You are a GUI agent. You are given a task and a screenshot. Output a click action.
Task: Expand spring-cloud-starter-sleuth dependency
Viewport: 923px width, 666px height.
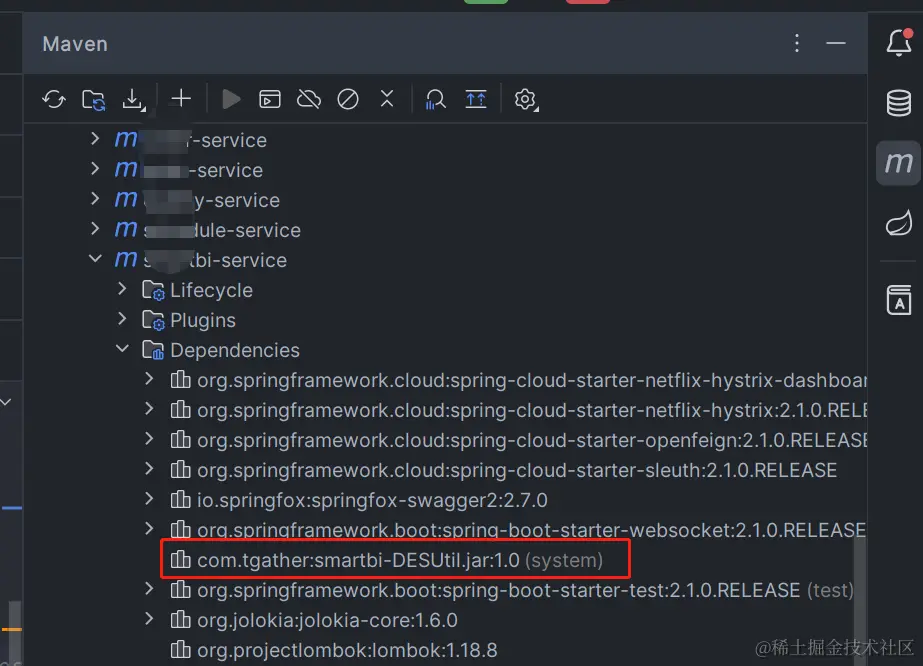click(149, 469)
